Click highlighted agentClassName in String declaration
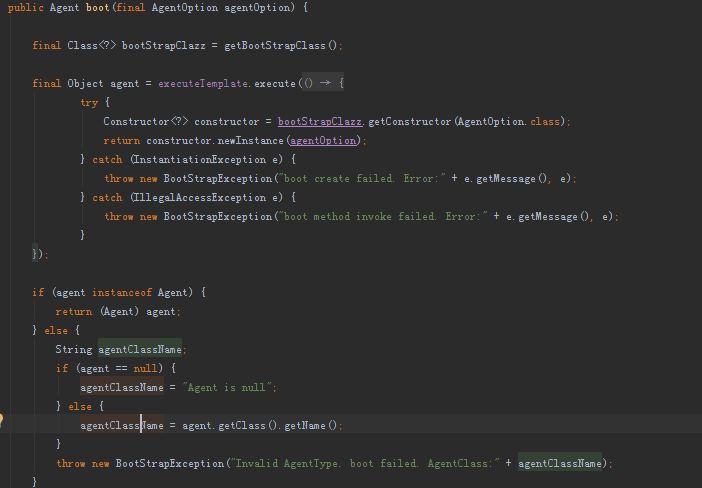This screenshot has height=488, width=702. pos(141,349)
